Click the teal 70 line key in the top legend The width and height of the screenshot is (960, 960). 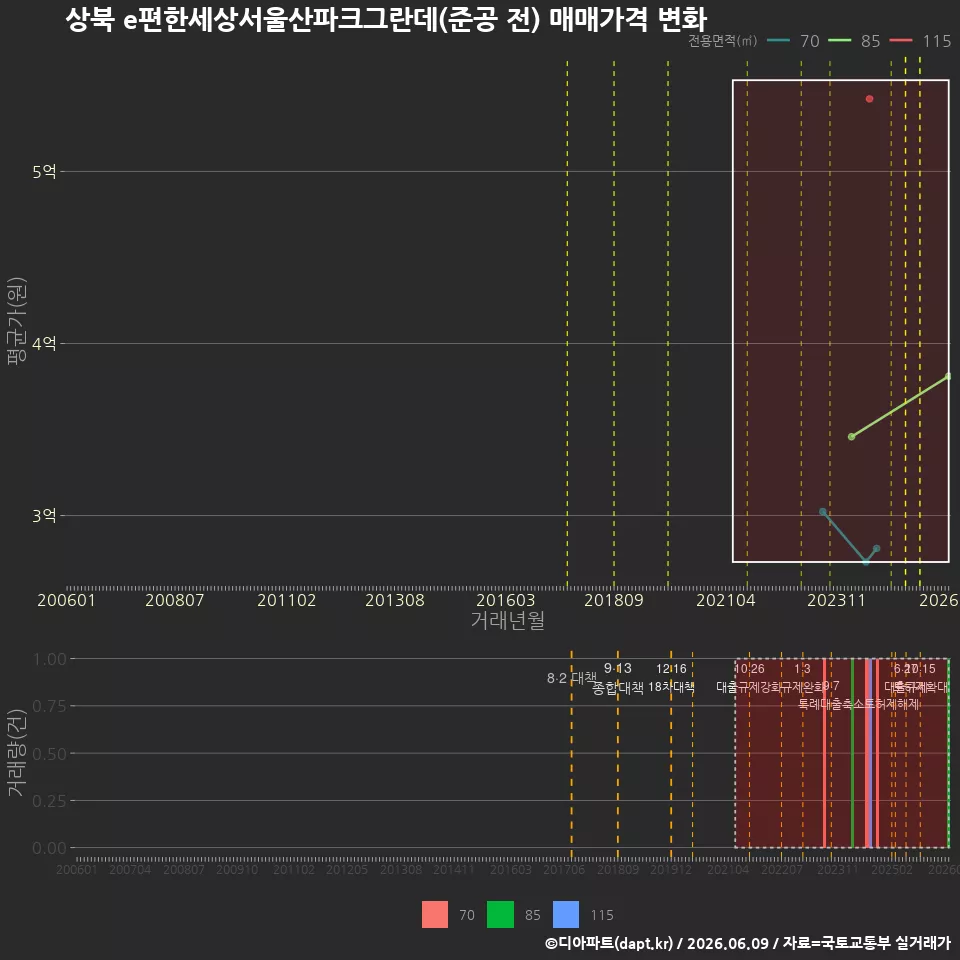[778, 40]
